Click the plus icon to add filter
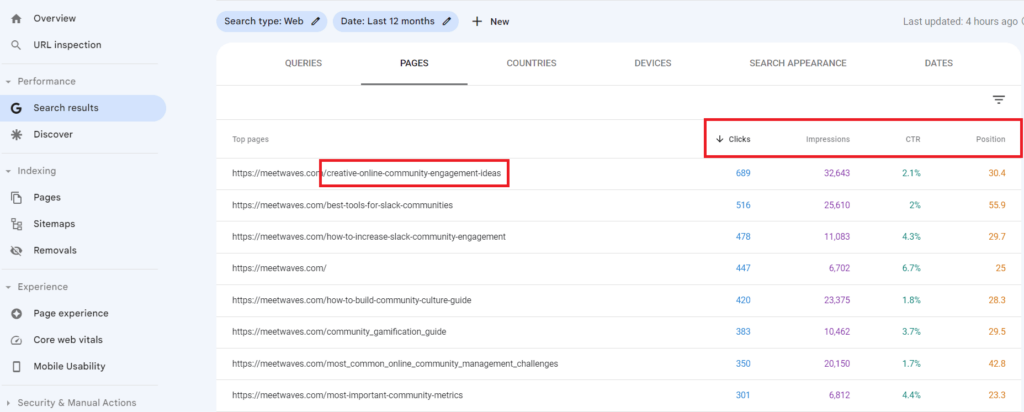1024x412 pixels. pyautogui.click(x=477, y=21)
